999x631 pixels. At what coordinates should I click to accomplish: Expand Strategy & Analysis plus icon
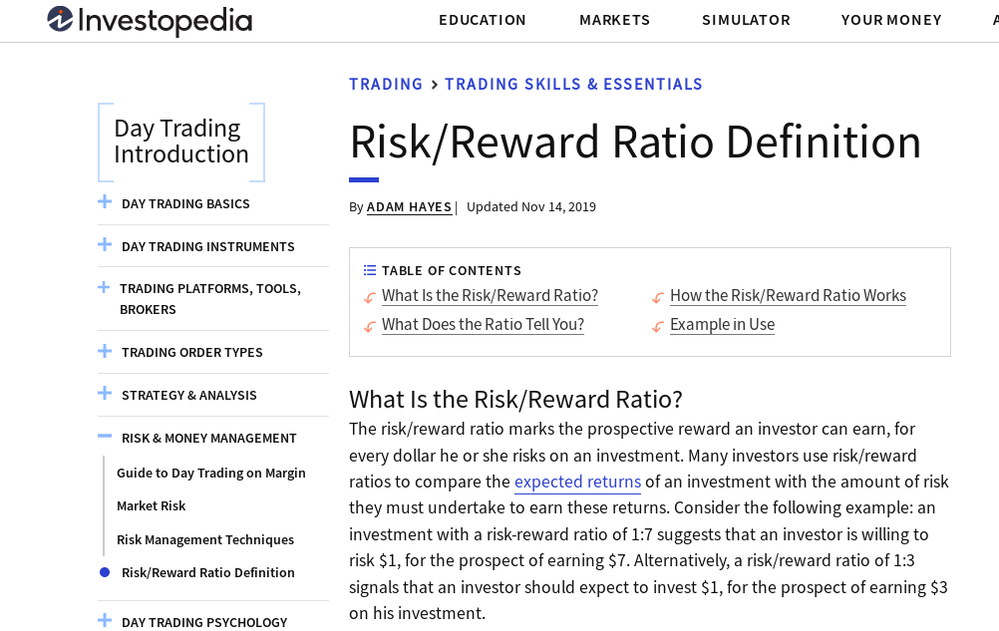104,393
